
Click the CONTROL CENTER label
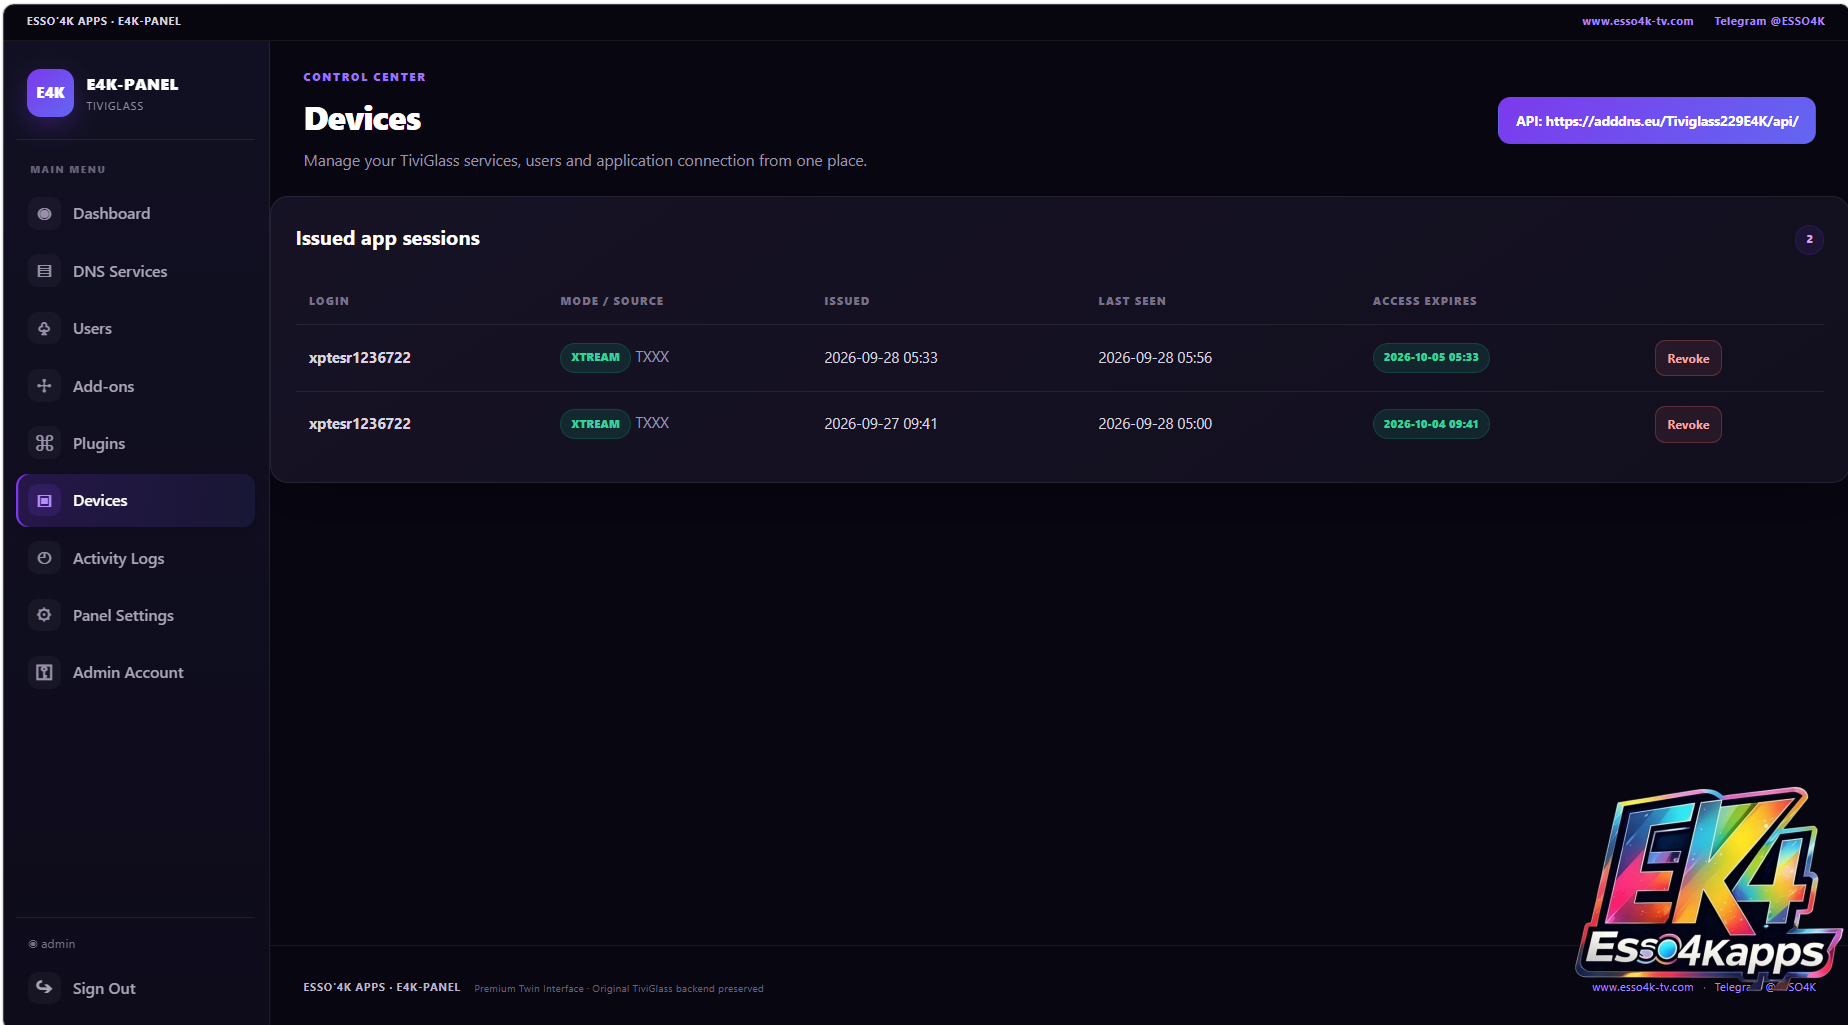point(364,77)
